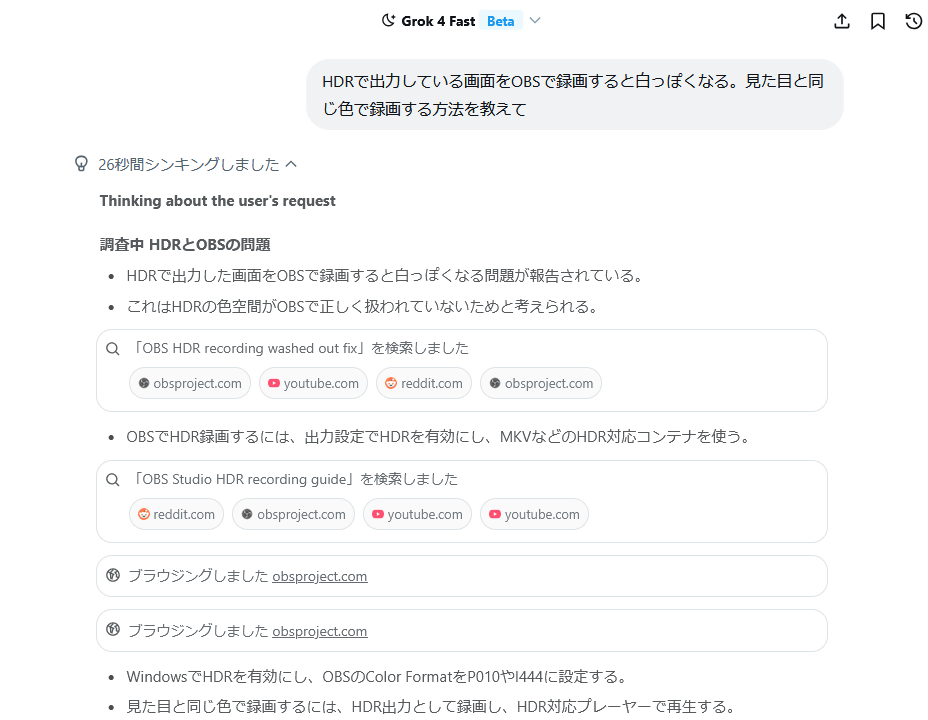
Task: Click second browsed obsproject.com link
Action: click(320, 631)
